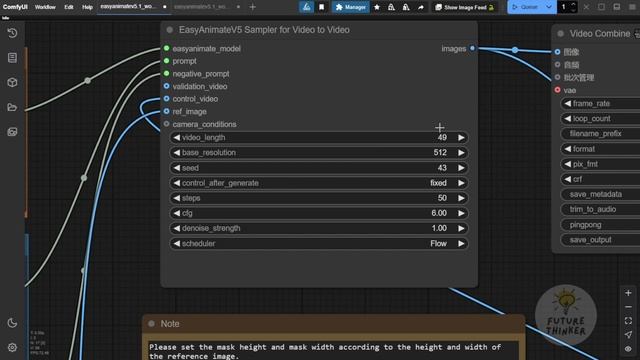Toggle save_metadata in Video Combine
The image size is (640, 360).
pos(600,194)
